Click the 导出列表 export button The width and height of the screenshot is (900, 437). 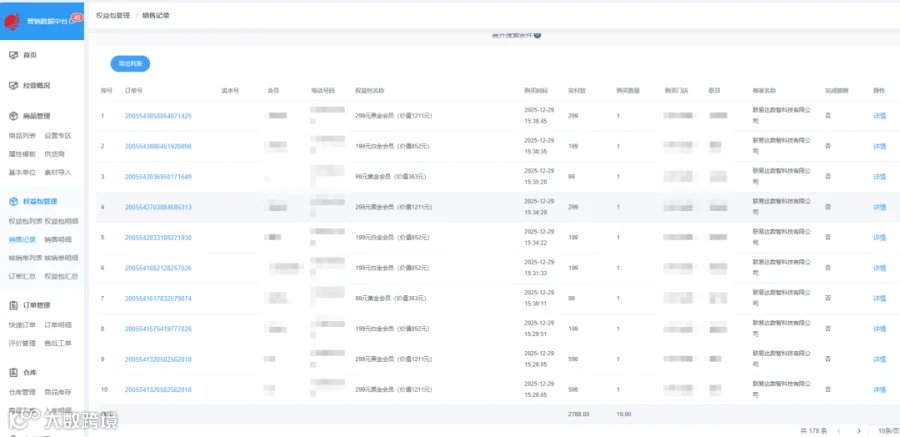pyautogui.click(x=130, y=64)
